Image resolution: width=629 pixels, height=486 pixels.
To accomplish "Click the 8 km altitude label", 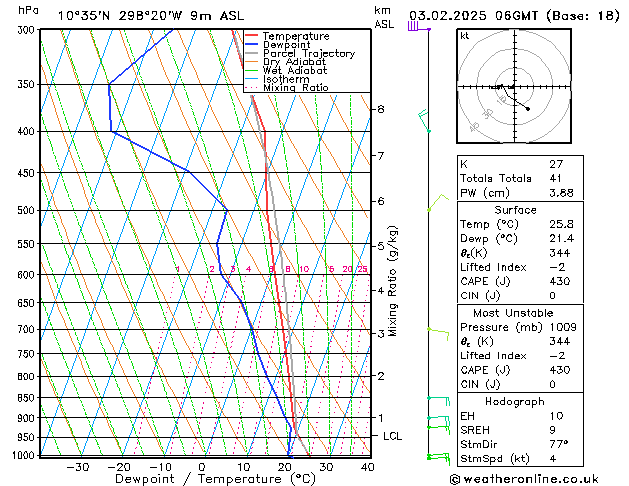I will [x=381, y=109].
